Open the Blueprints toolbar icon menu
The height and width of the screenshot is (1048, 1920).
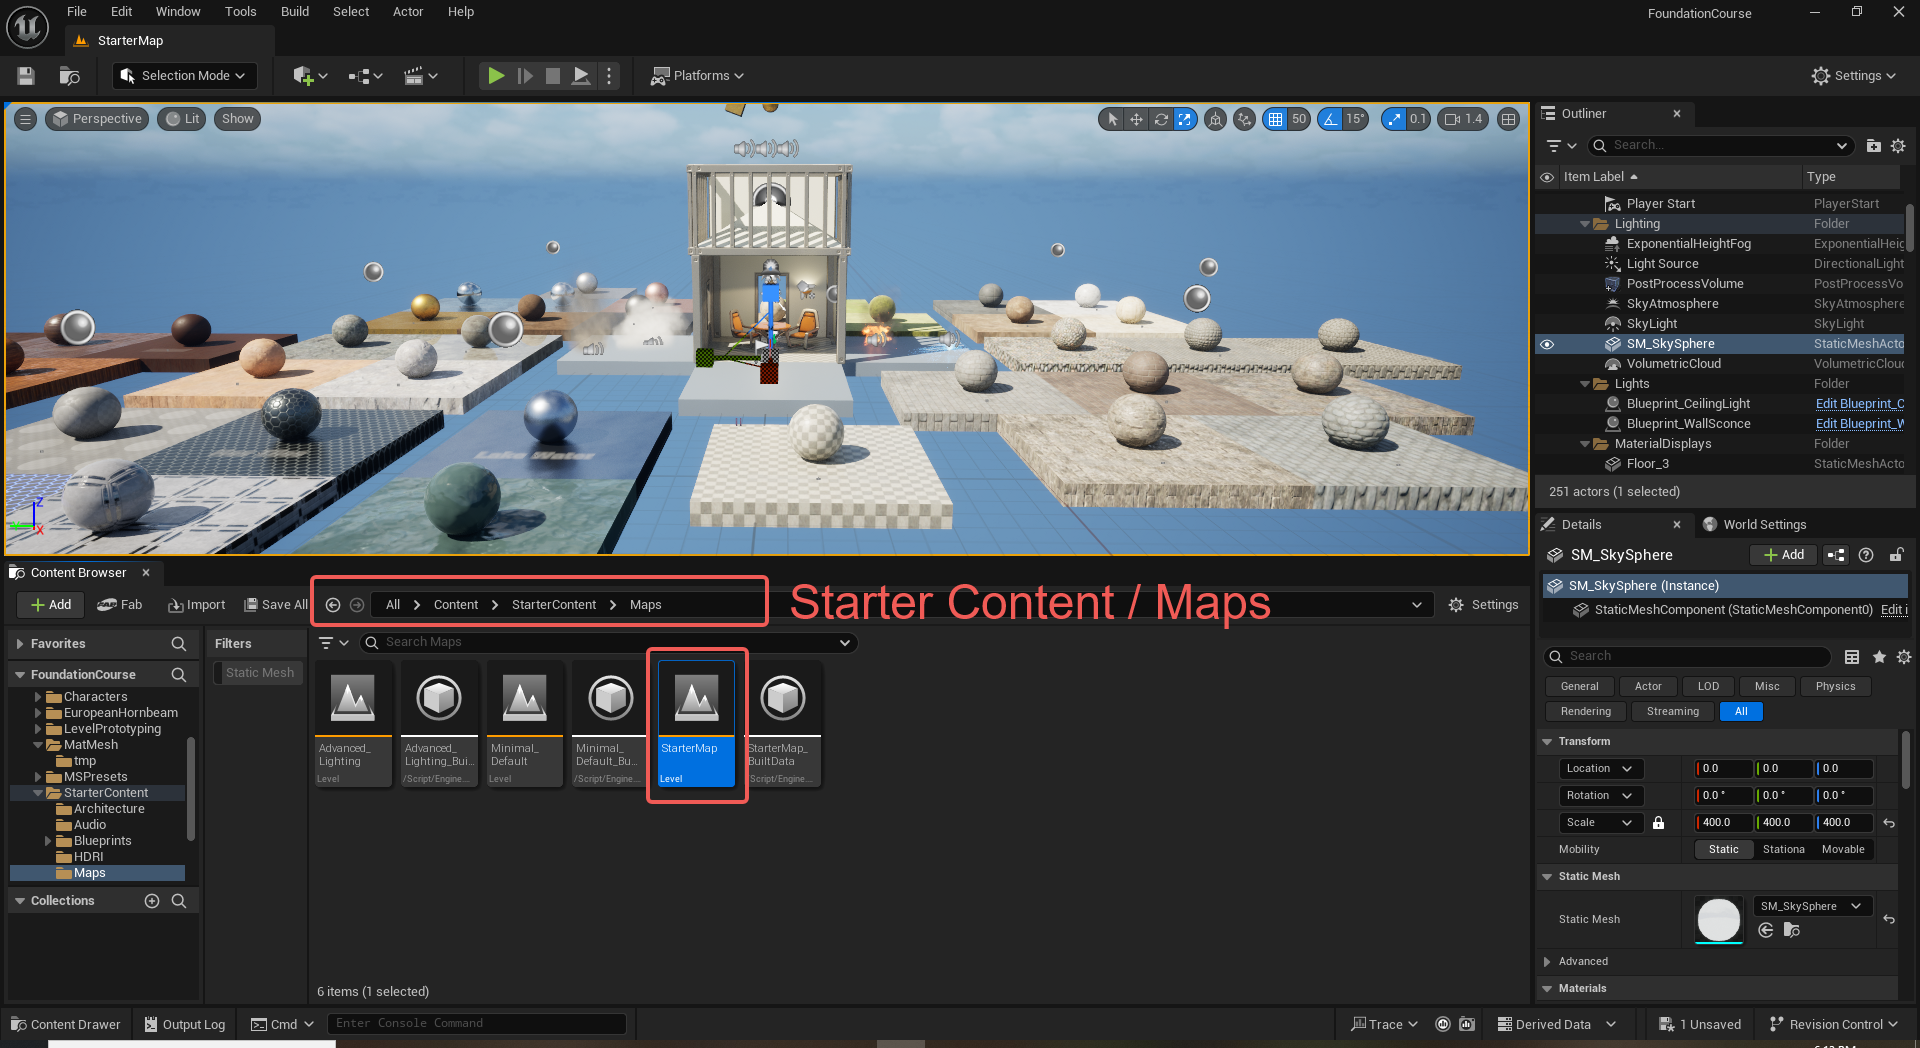[x=365, y=76]
